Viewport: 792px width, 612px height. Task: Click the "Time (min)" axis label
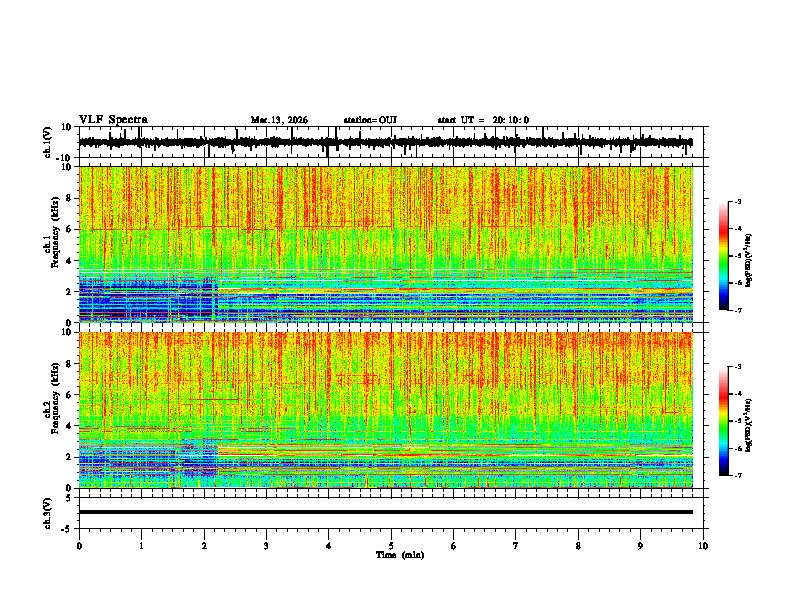pyautogui.click(x=400, y=555)
